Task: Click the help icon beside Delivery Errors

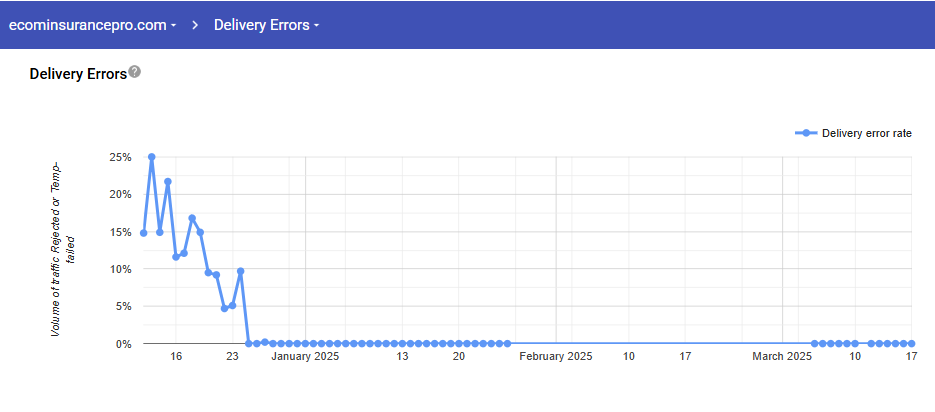Action: pos(135,72)
